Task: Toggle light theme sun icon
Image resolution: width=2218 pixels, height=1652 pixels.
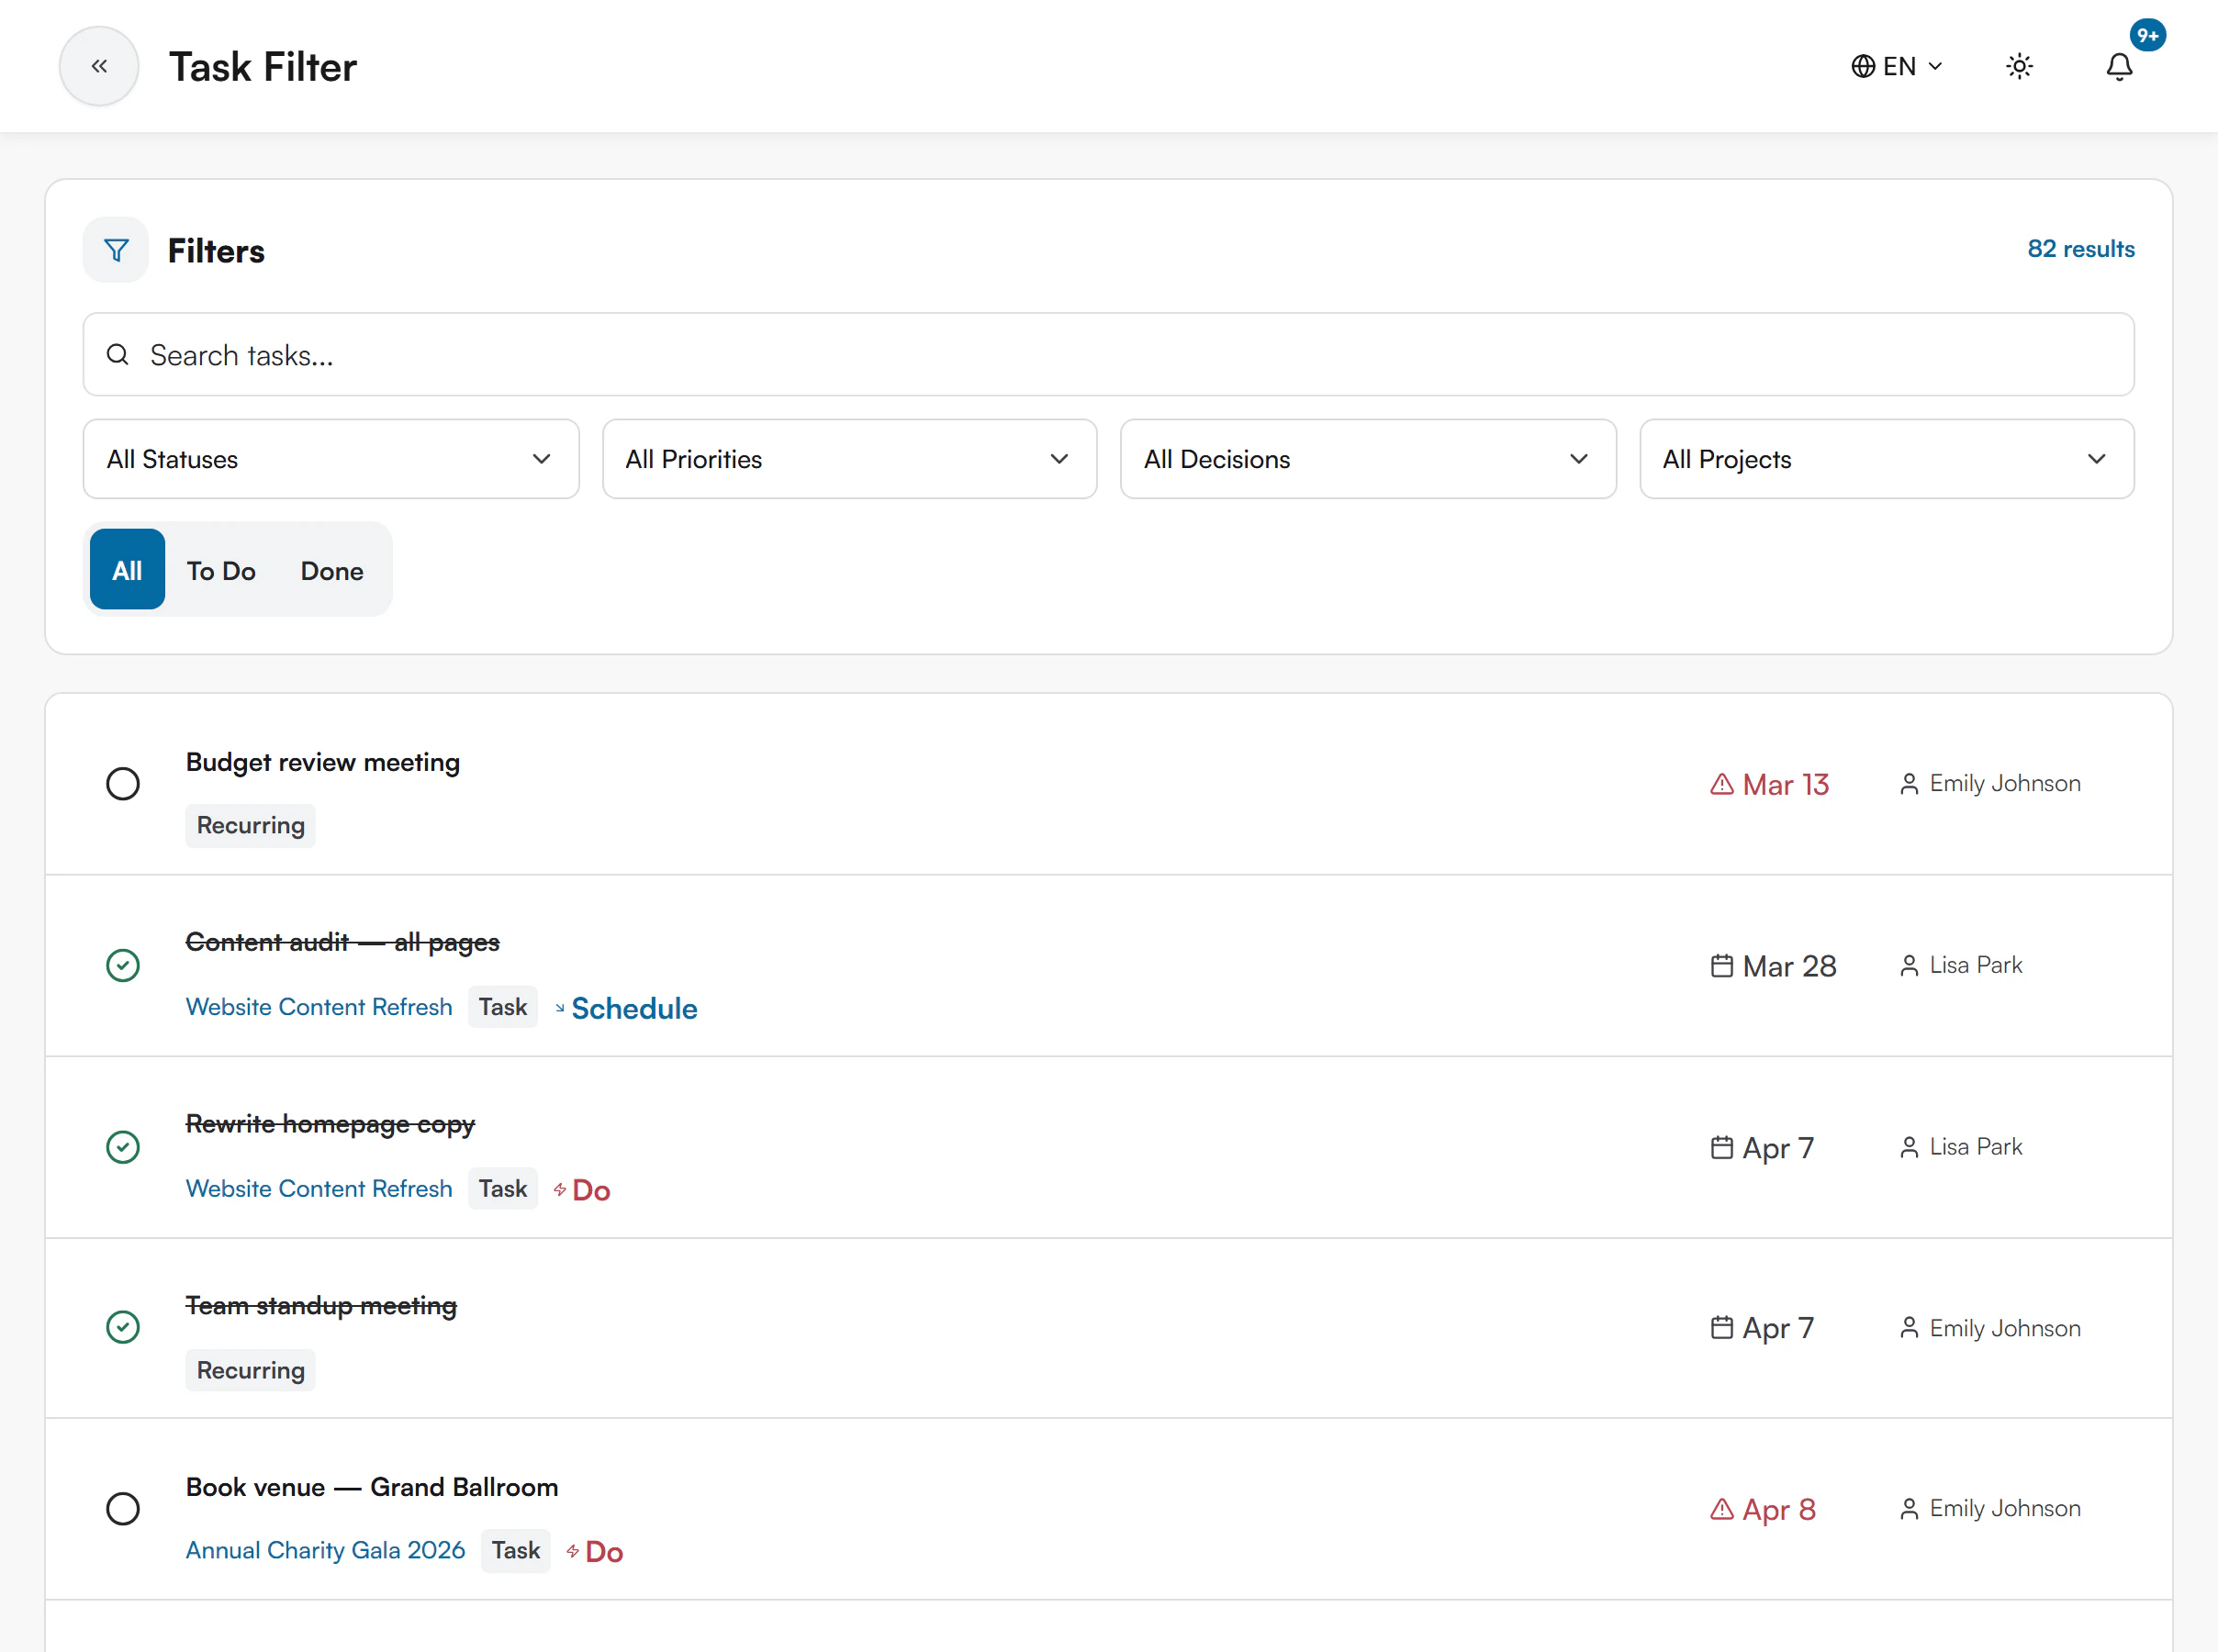Action: (2019, 66)
